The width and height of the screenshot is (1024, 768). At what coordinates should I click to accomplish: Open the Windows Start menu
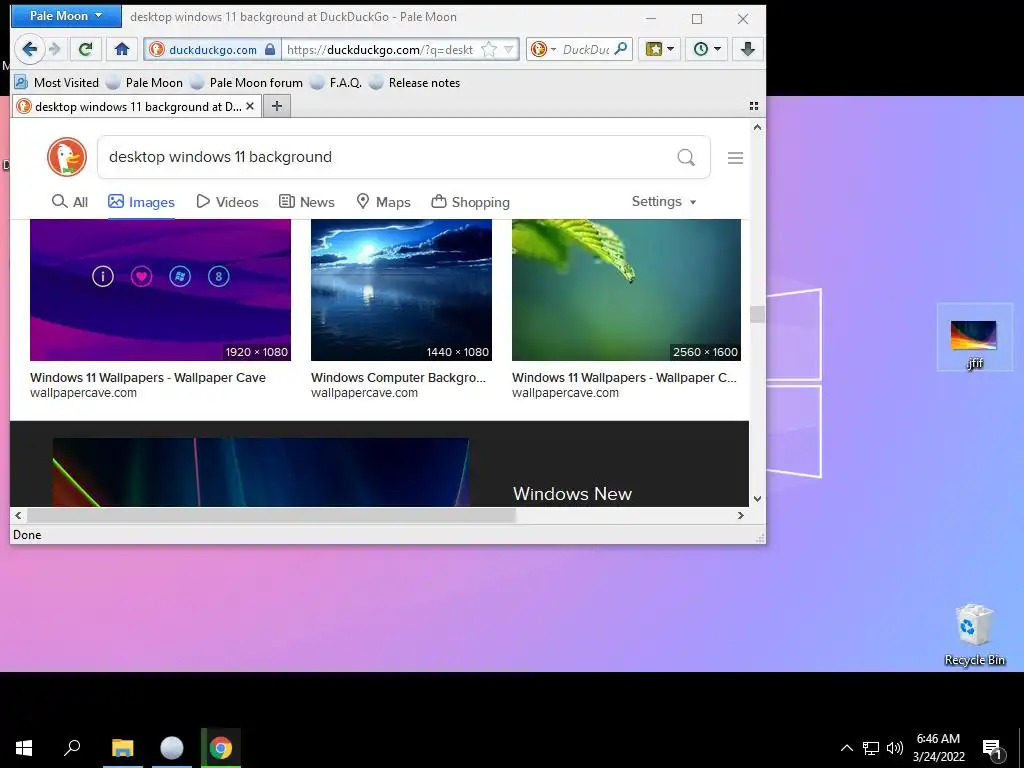click(24, 748)
